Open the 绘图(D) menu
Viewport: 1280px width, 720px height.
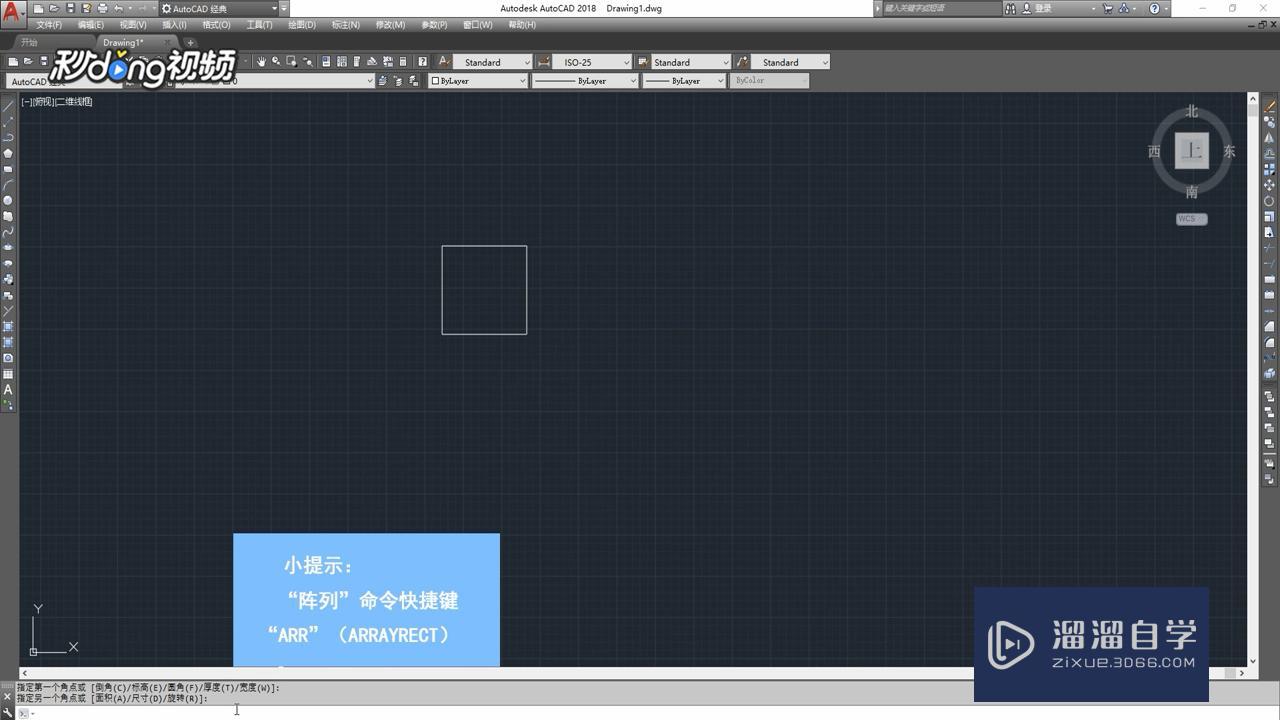tap(302, 25)
